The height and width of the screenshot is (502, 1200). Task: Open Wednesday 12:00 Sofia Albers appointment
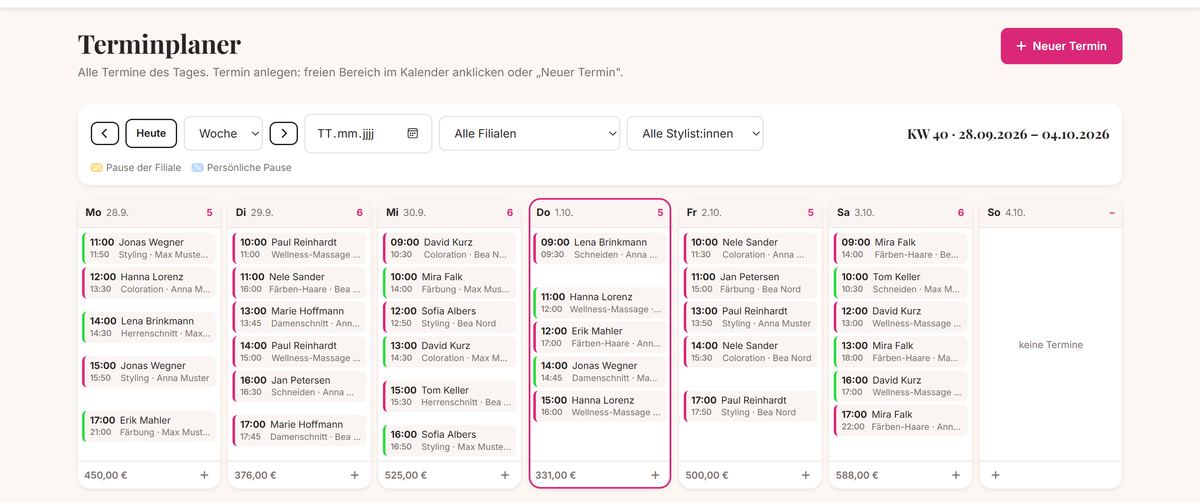coord(450,317)
